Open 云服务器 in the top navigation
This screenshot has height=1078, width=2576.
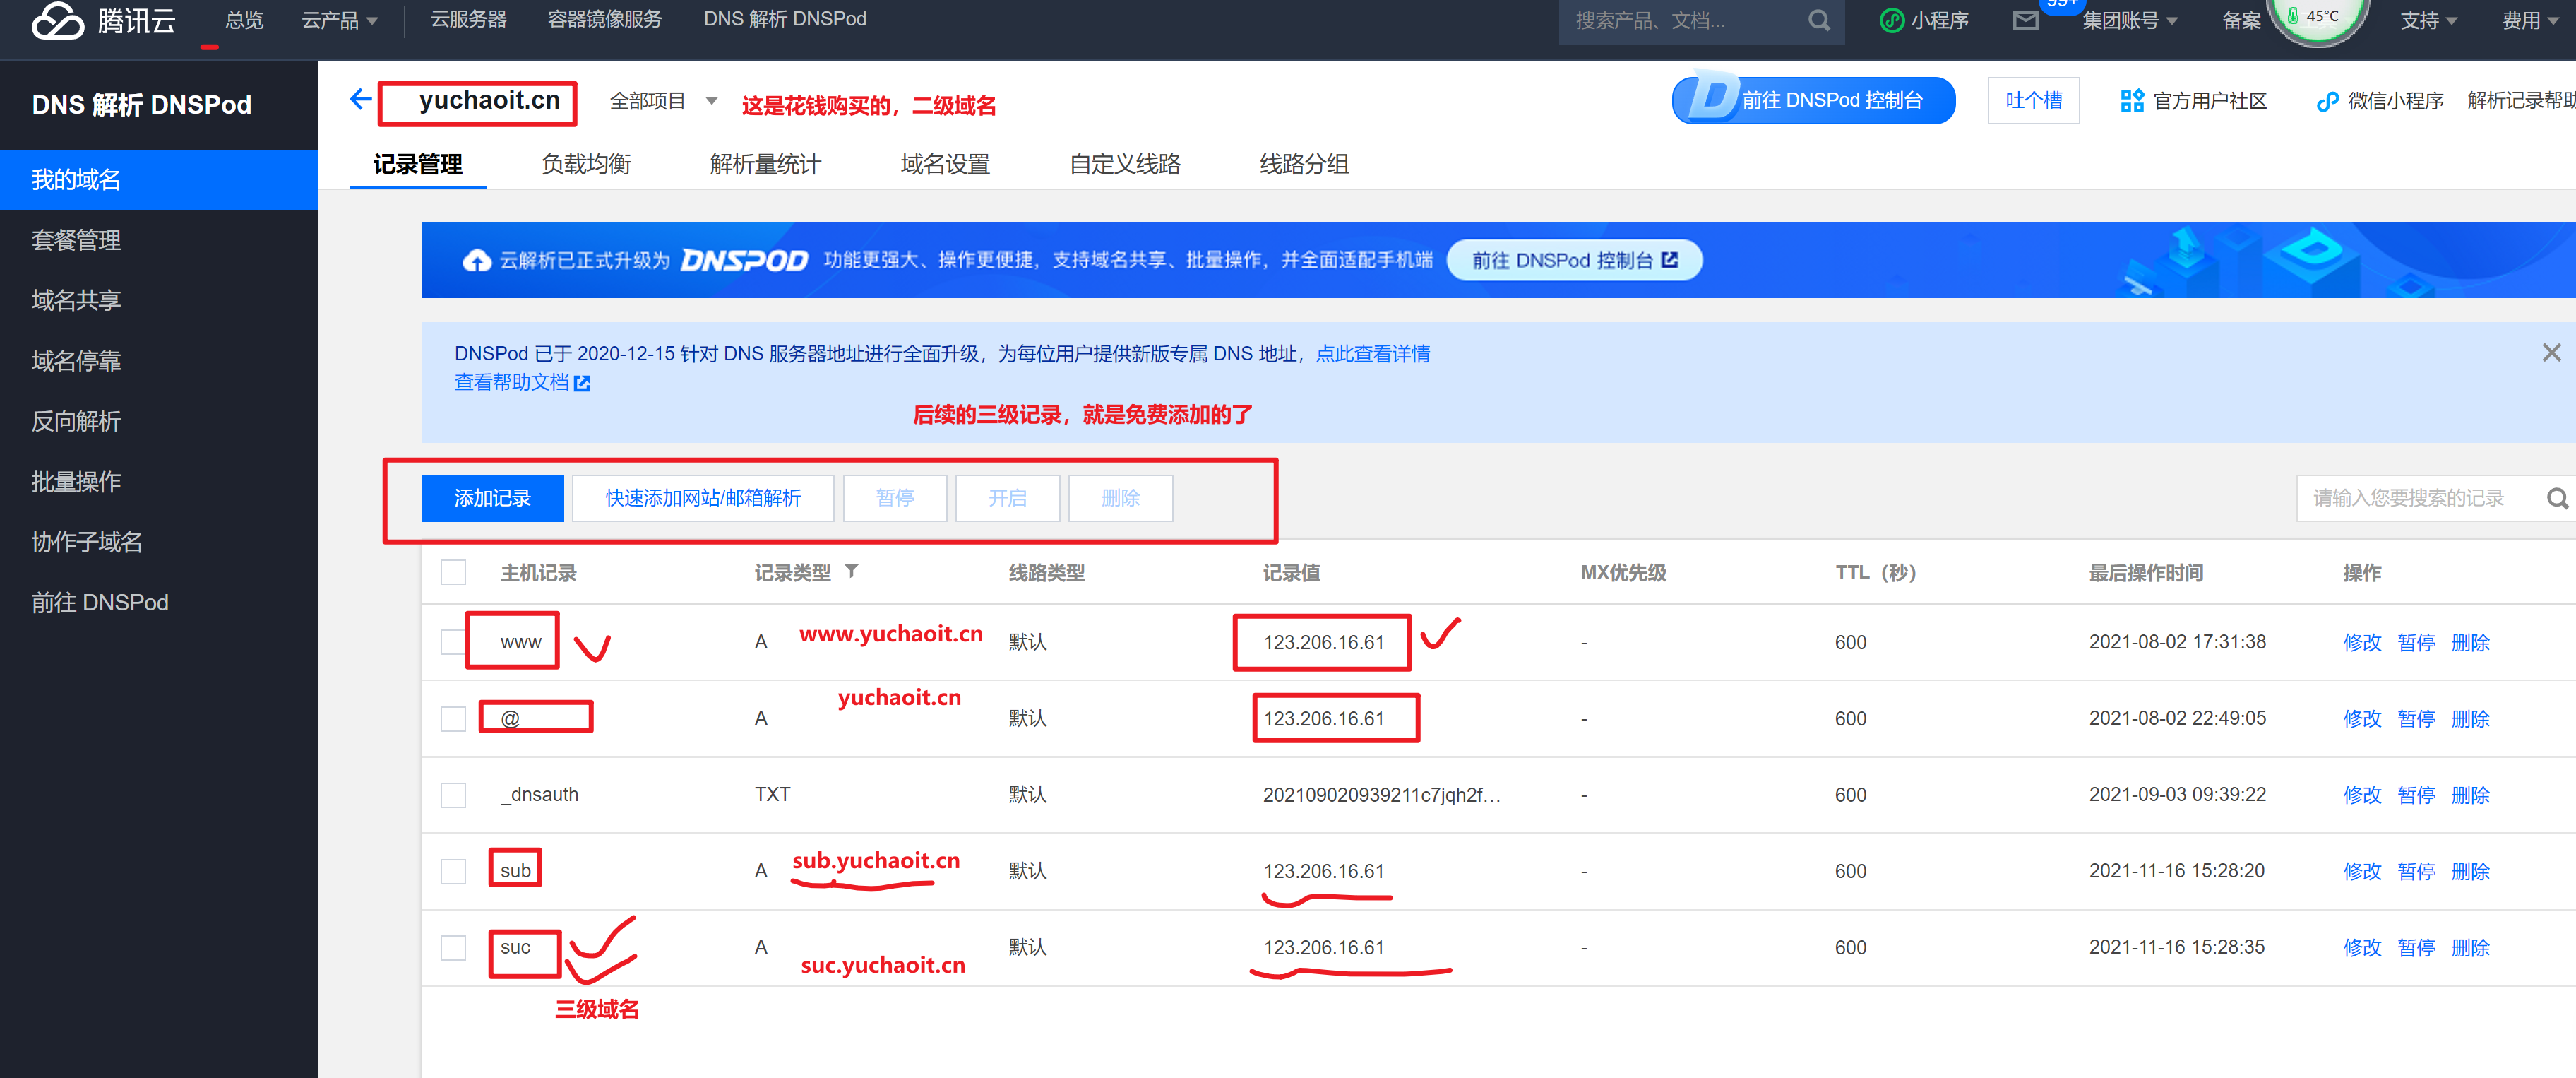468,19
